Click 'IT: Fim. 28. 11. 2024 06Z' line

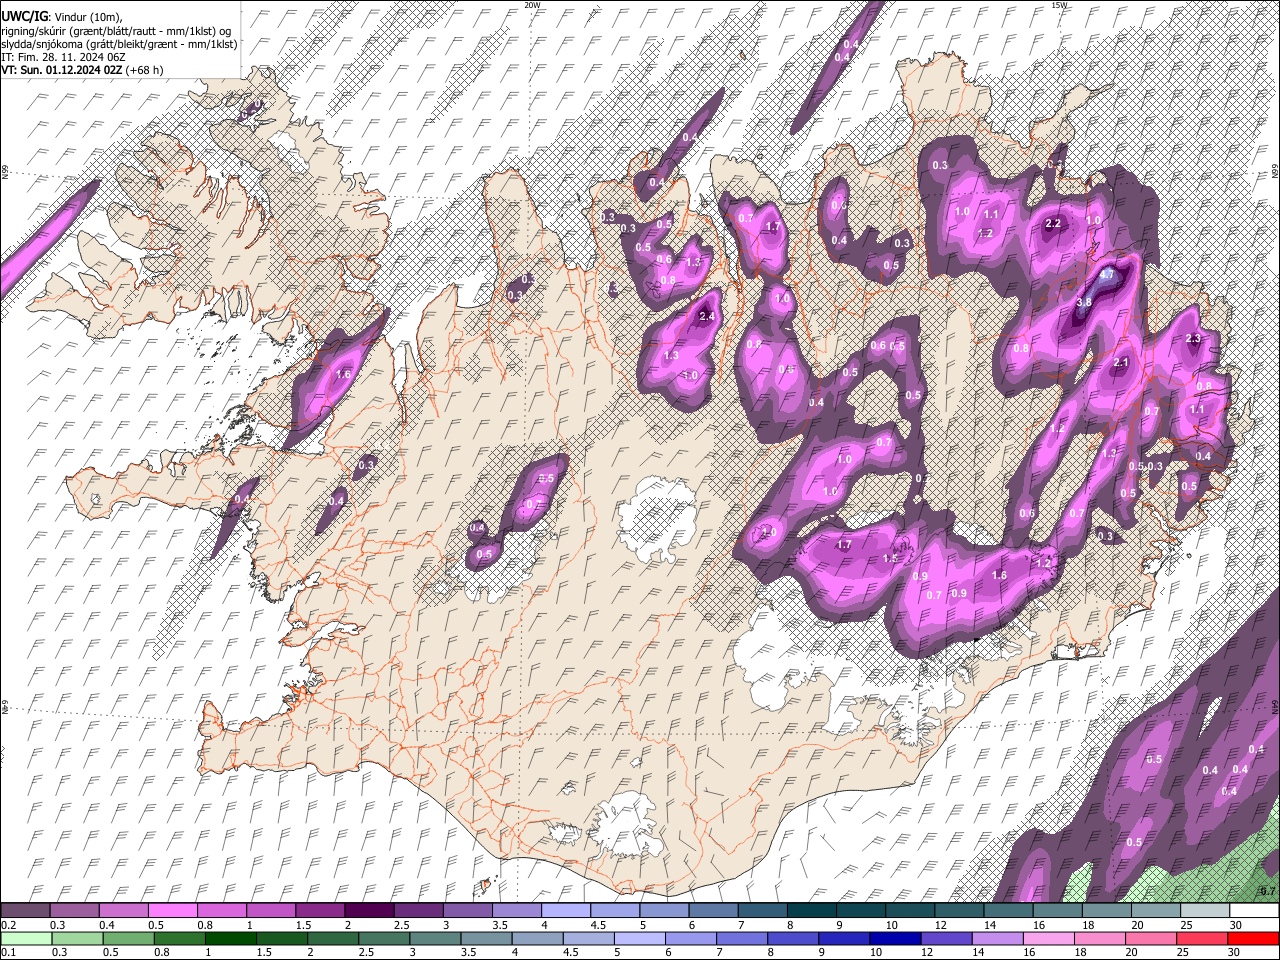click(x=63, y=57)
